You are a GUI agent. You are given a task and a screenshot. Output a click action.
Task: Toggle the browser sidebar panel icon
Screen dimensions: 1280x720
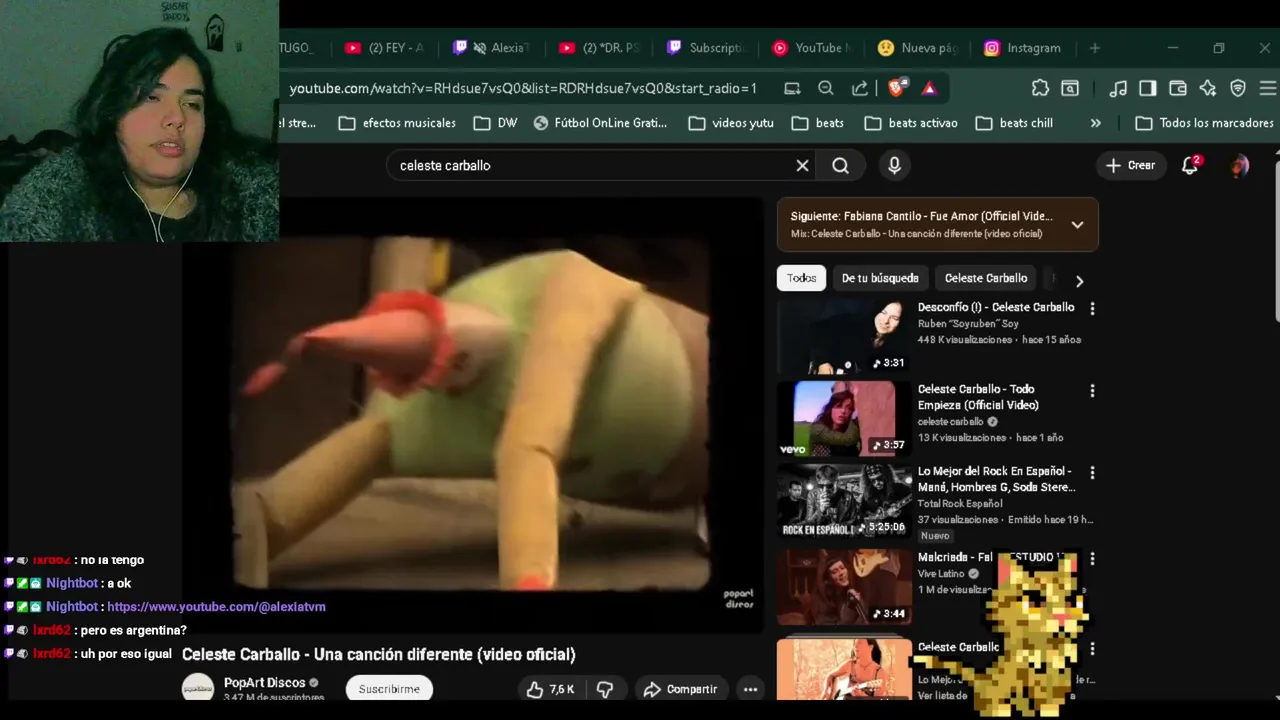point(1148,88)
